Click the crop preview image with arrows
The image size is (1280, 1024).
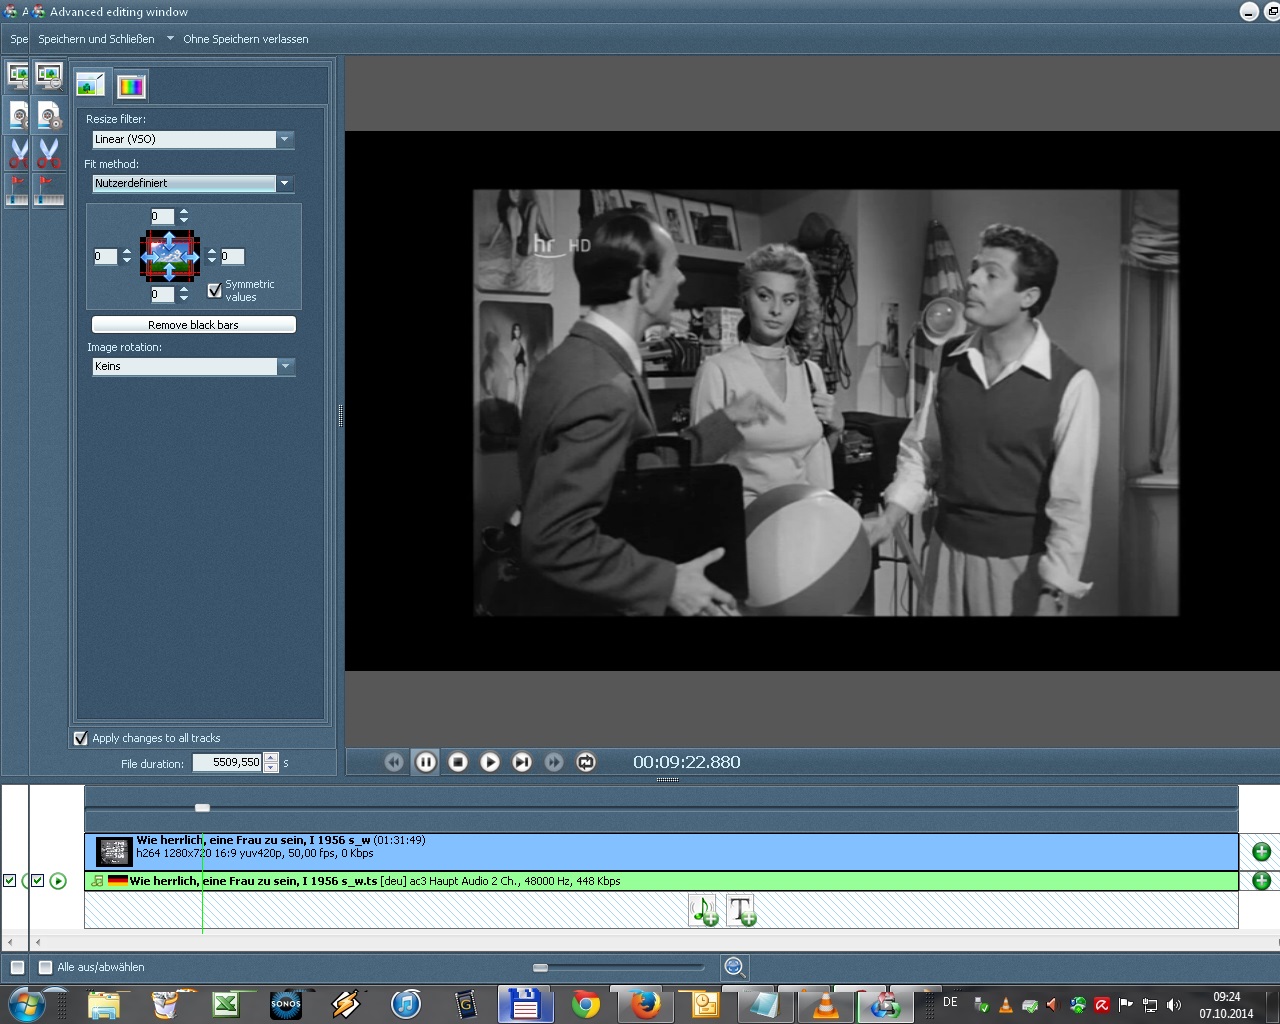click(x=170, y=256)
